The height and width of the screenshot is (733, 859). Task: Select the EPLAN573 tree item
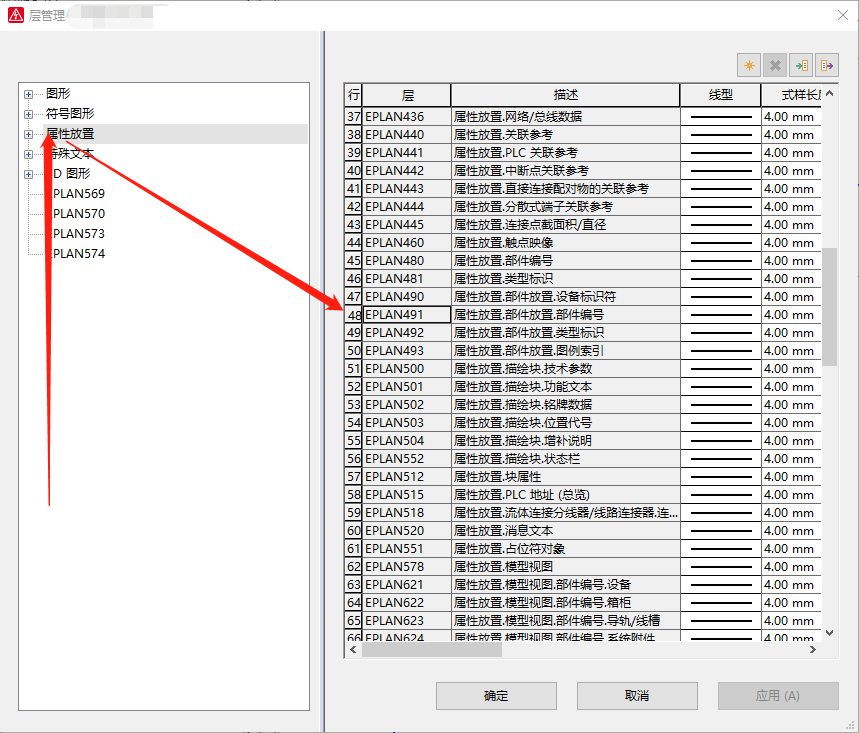(x=78, y=234)
